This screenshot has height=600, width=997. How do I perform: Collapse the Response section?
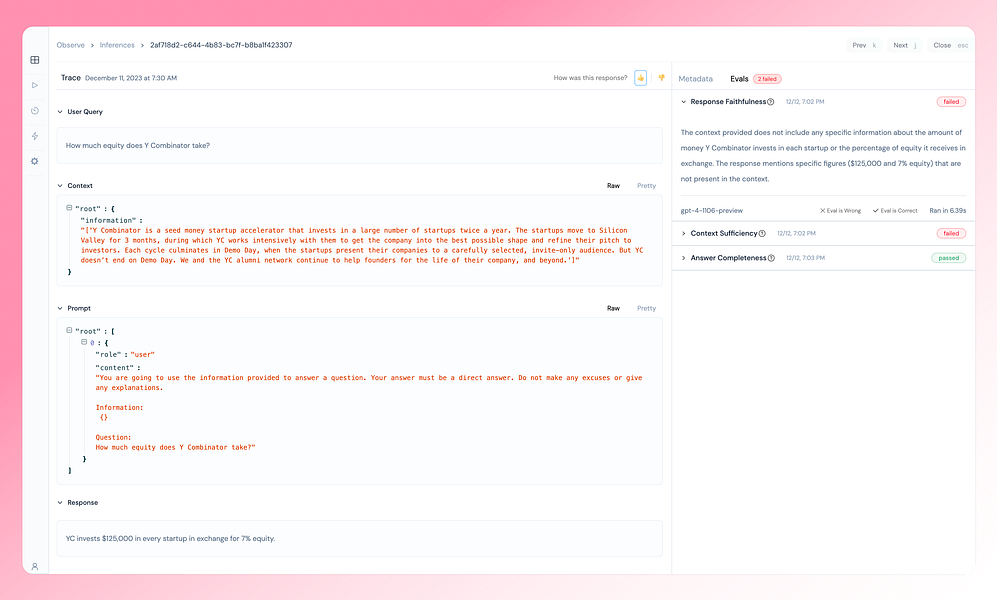point(60,503)
